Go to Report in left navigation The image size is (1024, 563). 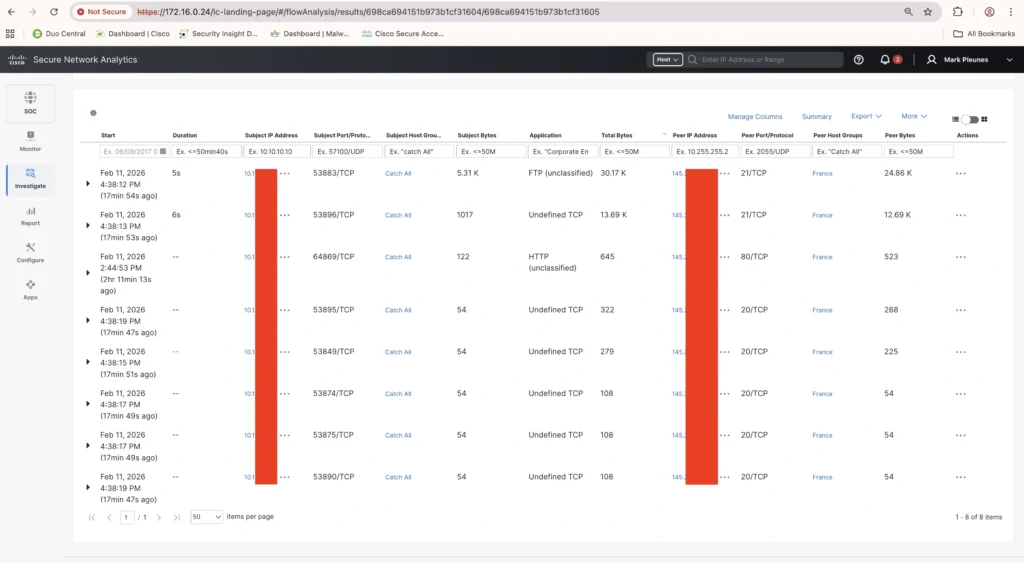point(30,215)
